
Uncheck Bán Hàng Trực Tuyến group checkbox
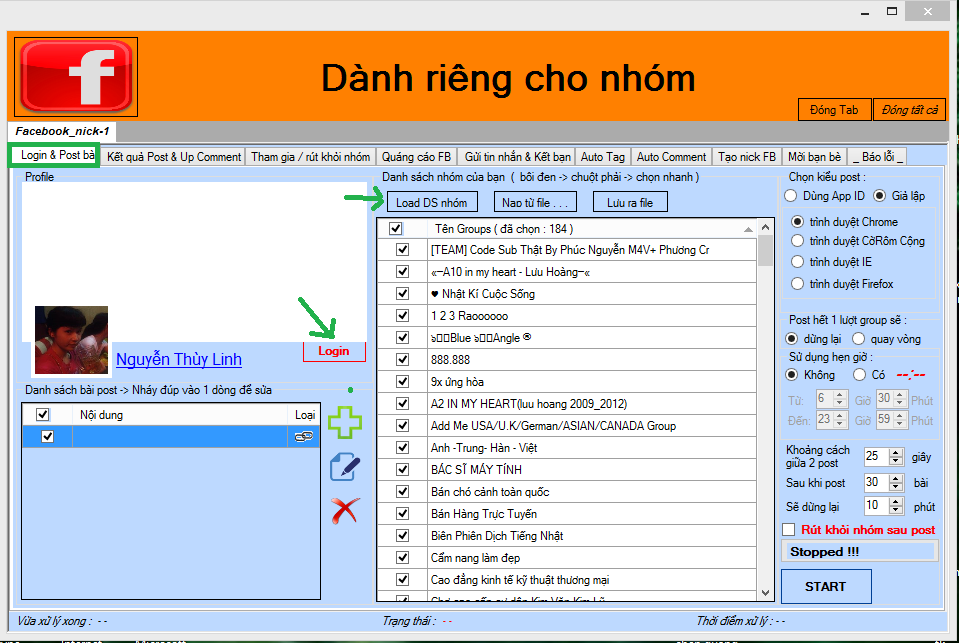pos(402,513)
